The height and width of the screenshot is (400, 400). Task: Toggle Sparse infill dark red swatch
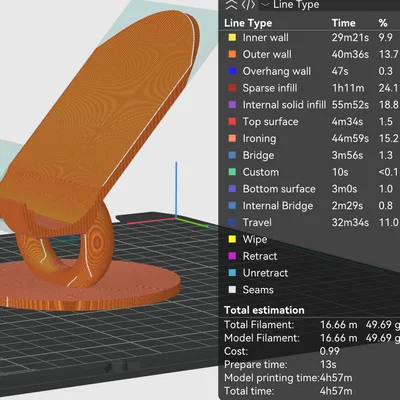(x=232, y=88)
